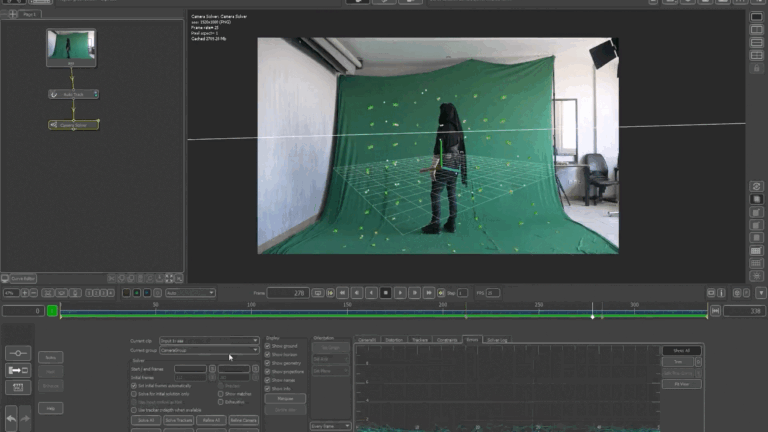Open the Auto display mode dropdown
Viewport: 768px width, 432px height.
click(190, 293)
